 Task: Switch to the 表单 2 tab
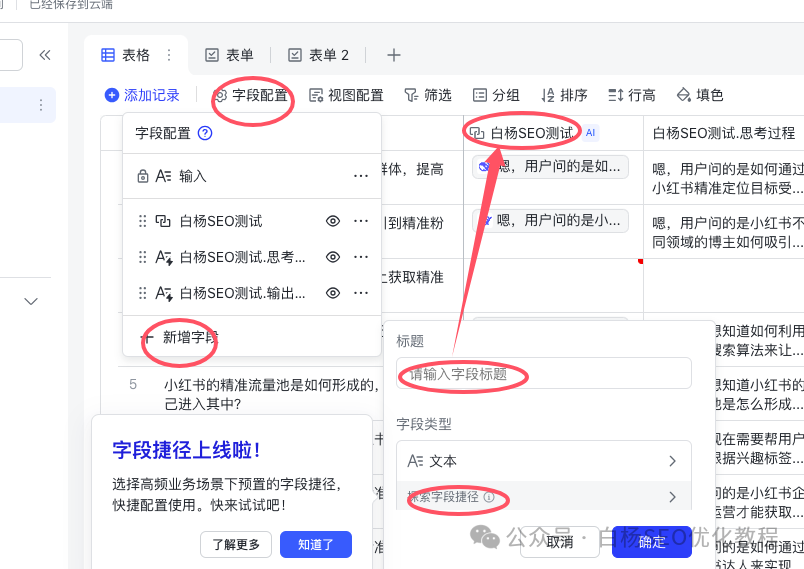point(318,55)
